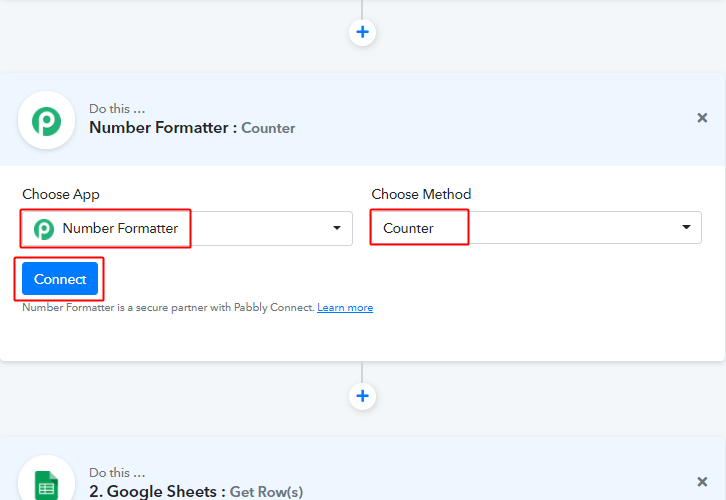The image size is (726, 500).
Task: Open the Choose App dropdown arrow
Action: (x=337, y=228)
